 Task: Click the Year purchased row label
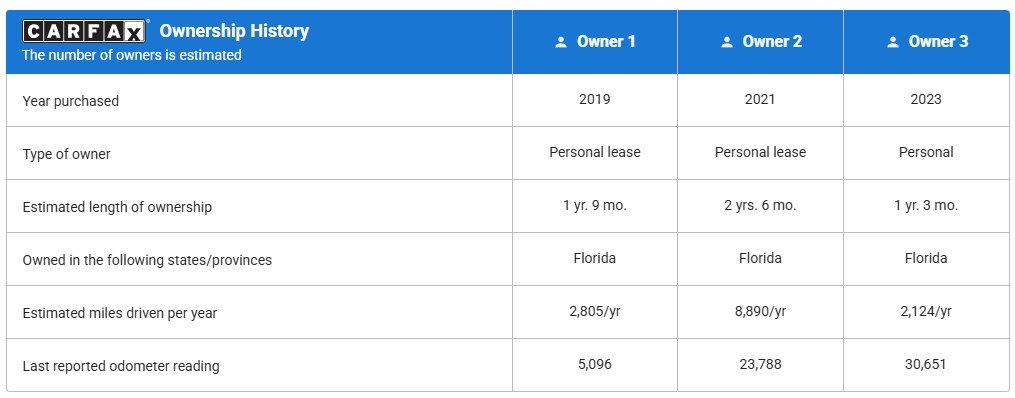pos(71,101)
